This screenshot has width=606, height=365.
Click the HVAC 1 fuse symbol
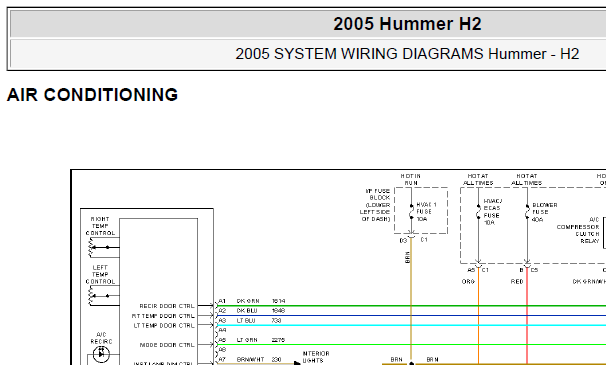tap(411, 211)
